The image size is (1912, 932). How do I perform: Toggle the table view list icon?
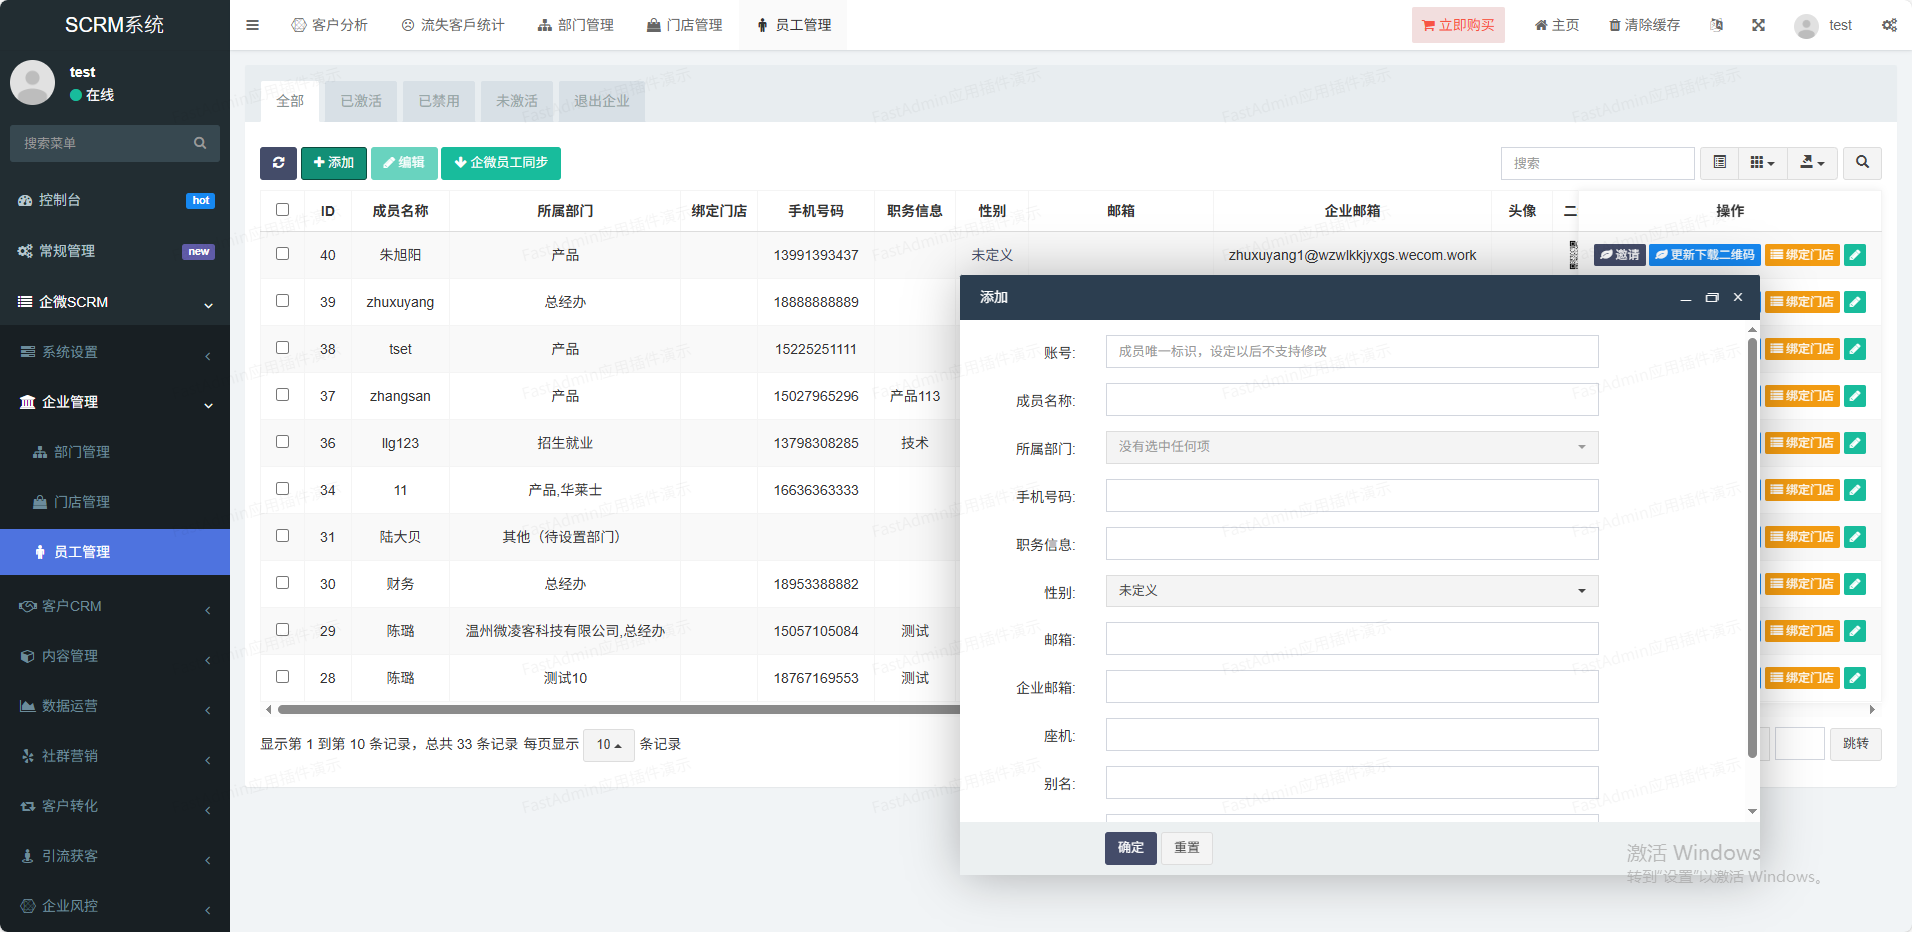point(1719,163)
